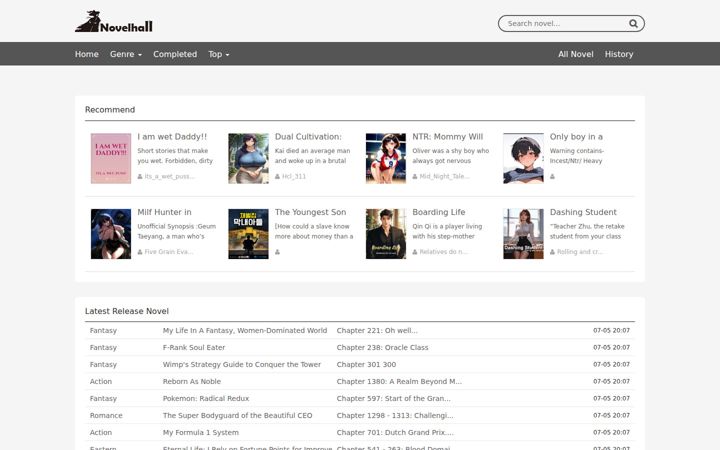The image size is (720, 450).
Task: Open reading History page
Action: tap(619, 54)
